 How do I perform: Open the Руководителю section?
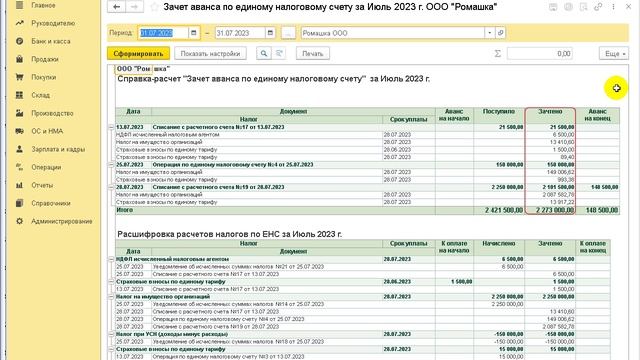point(53,23)
